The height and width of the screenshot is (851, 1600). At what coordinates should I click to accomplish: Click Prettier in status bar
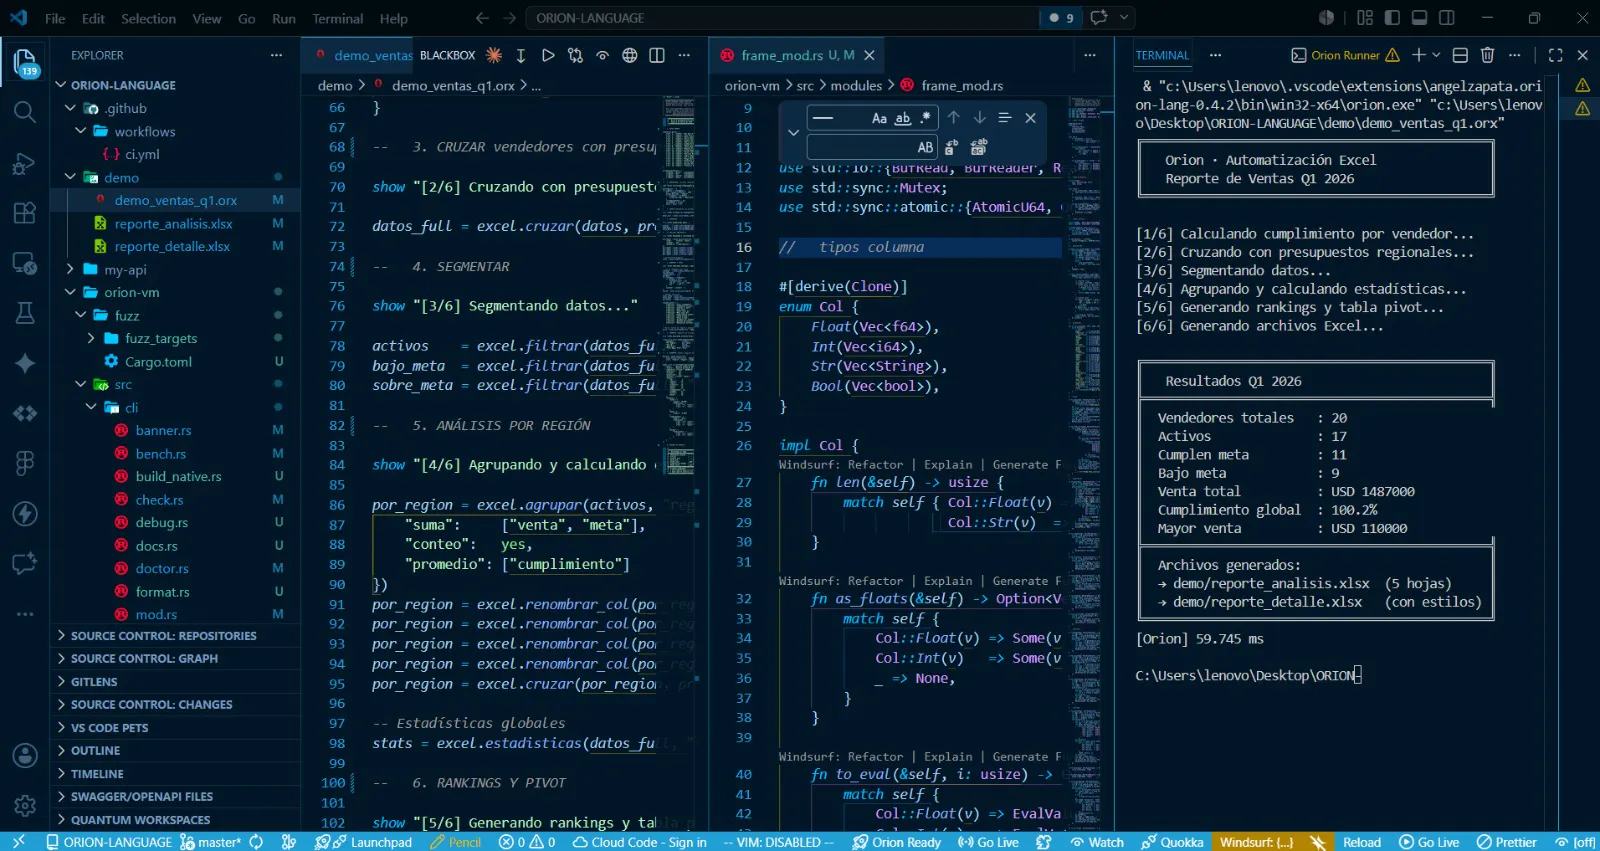coord(1507,842)
